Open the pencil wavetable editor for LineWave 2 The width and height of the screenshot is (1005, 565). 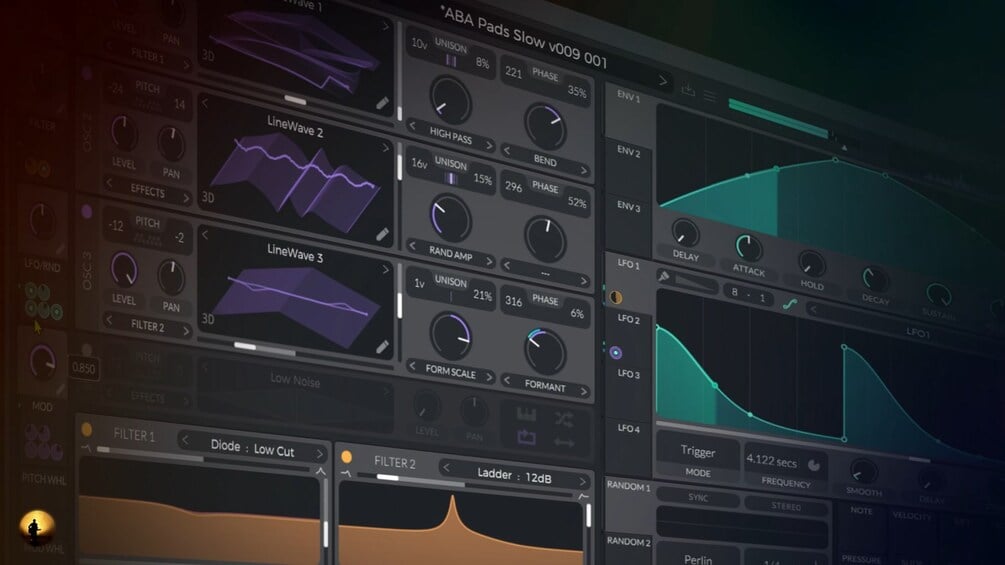click(382, 234)
